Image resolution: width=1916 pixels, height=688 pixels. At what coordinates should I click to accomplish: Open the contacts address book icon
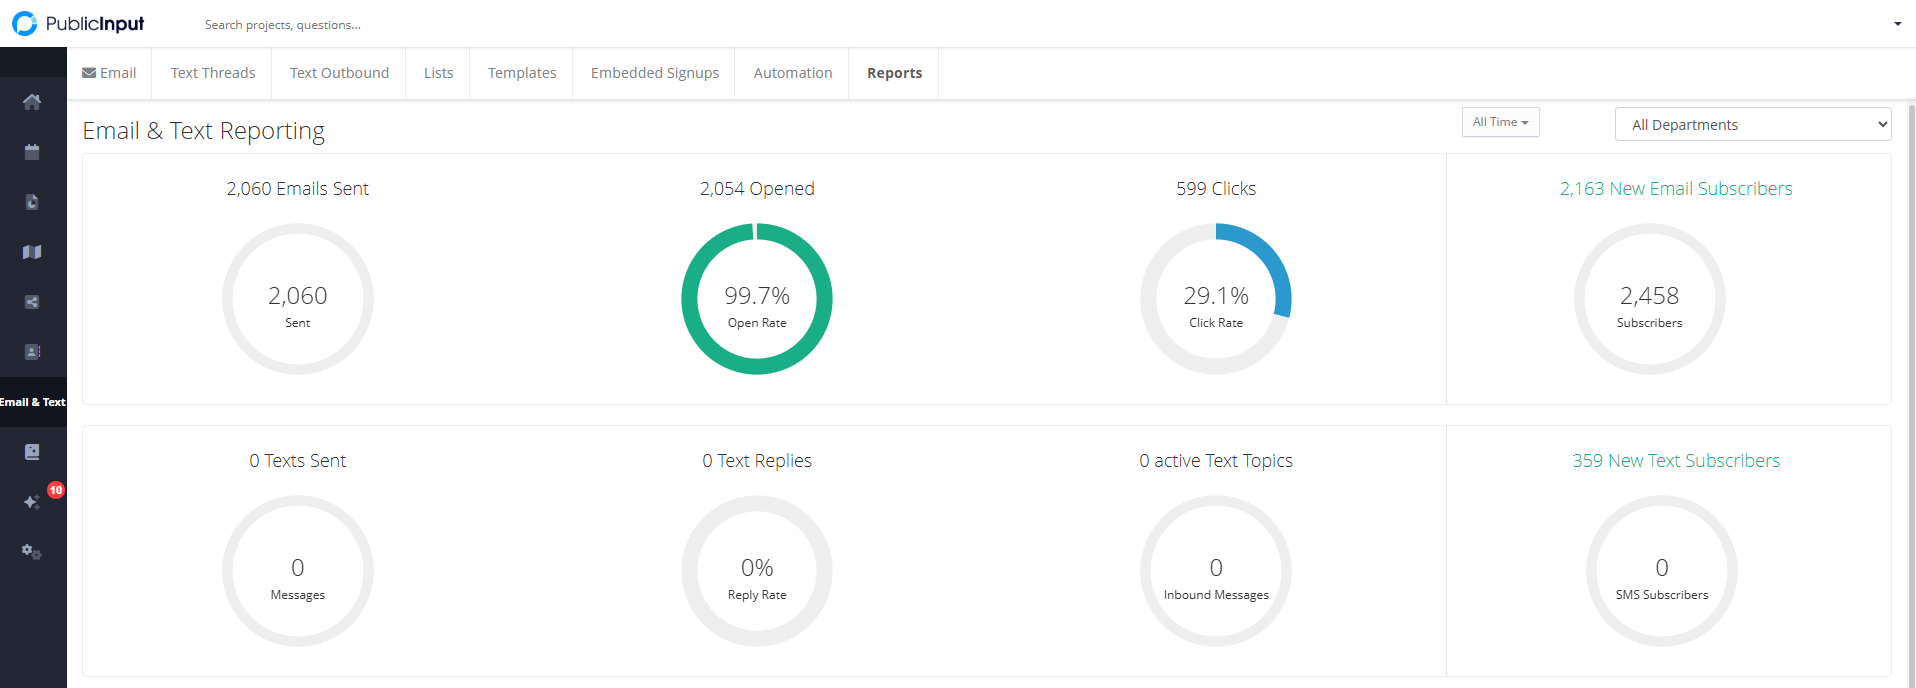point(32,352)
